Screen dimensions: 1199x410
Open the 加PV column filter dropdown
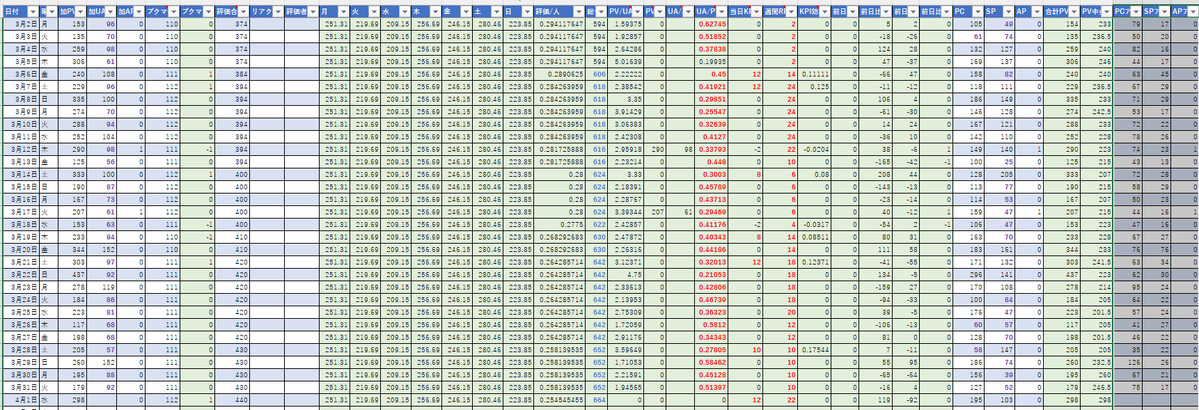coord(80,12)
